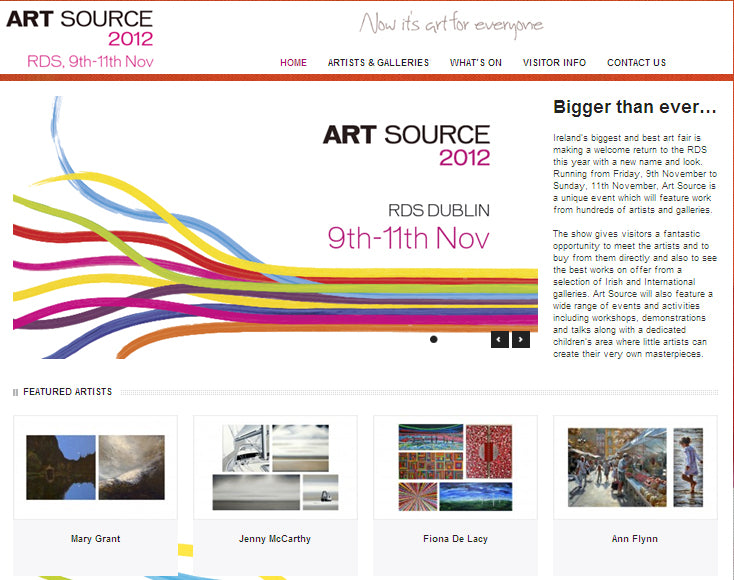Select the slideshow pagination dot
The image size is (734, 580).
tap(433, 340)
